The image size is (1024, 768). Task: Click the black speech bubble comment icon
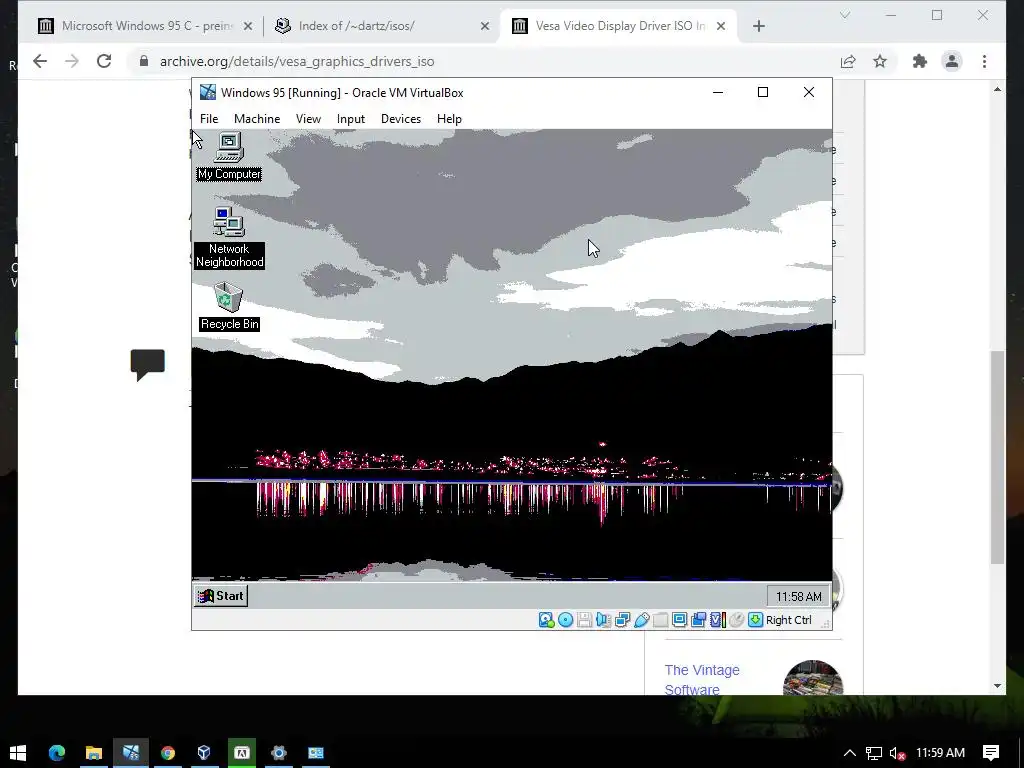148,364
